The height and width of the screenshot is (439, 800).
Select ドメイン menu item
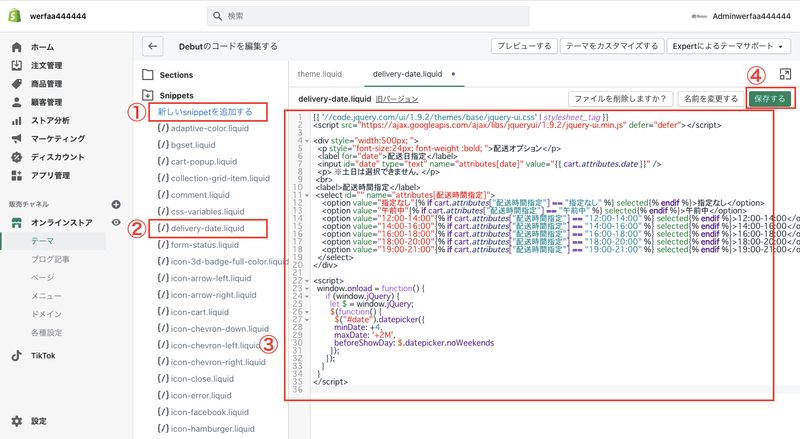[46, 314]
